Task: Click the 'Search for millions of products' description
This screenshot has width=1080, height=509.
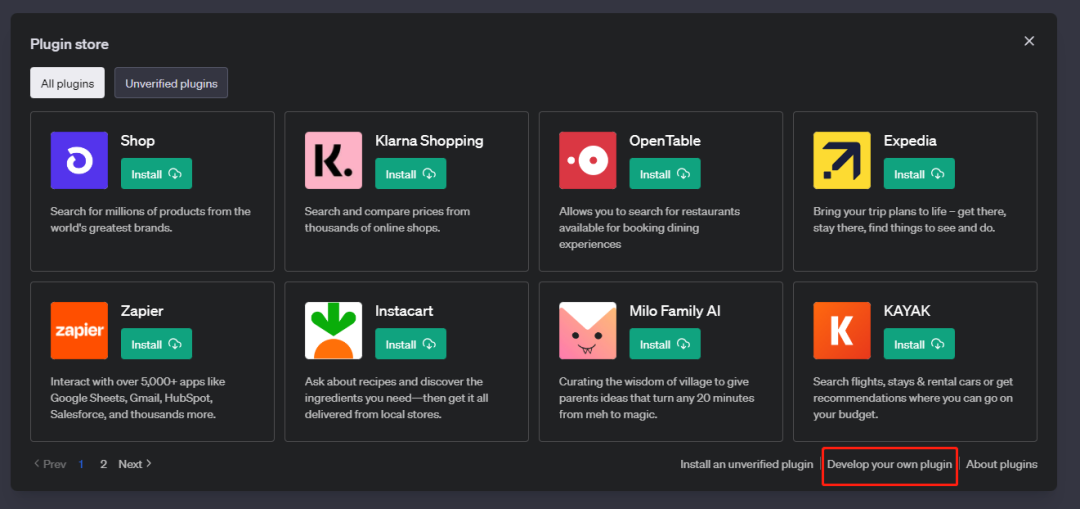Action: tap(150, 219)
